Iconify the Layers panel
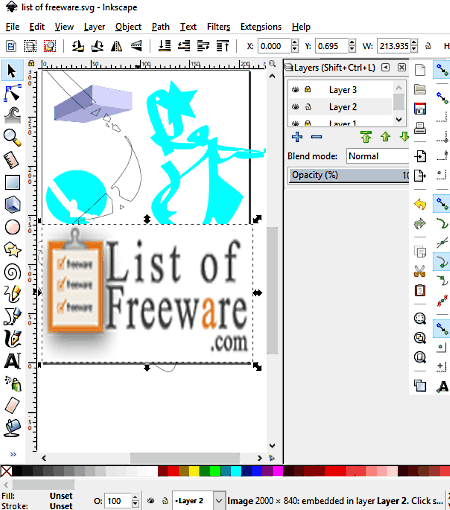This screenshot has height=510, width=450. (x=385, y=68)
